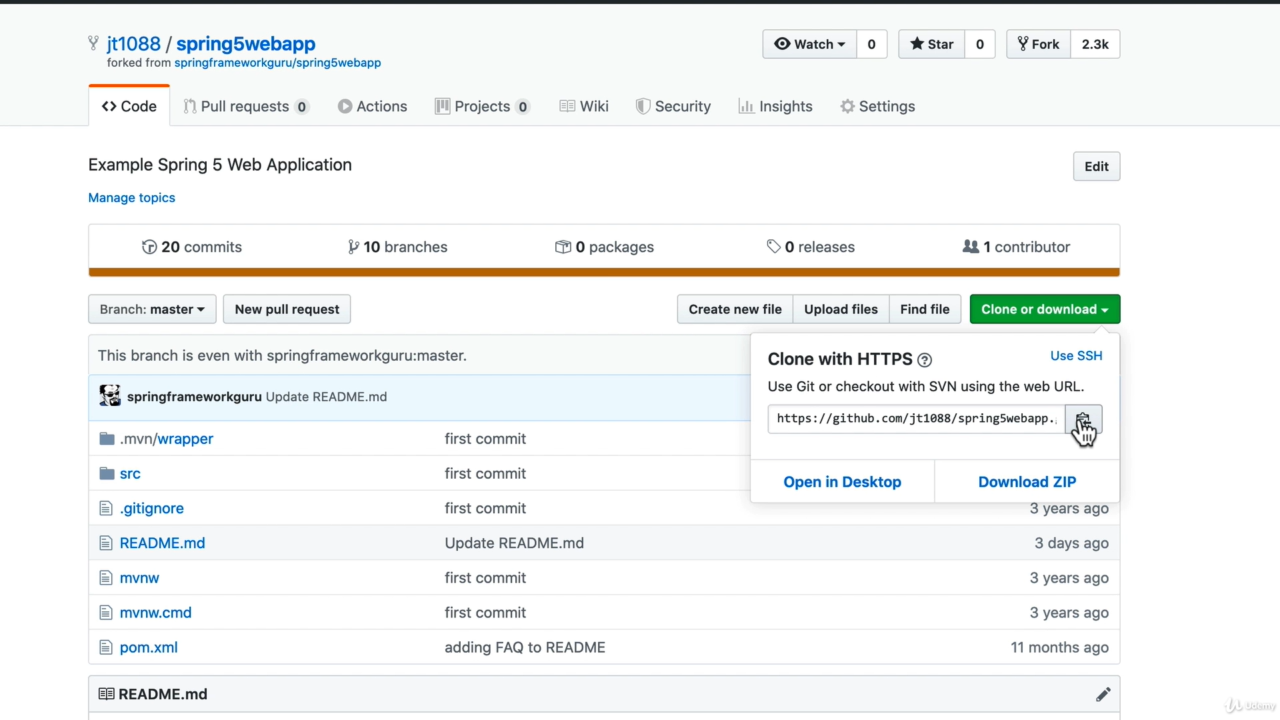Click the help icon beside Clone with HTTPS
This screenshot has width=1280, height=720.
pyautogui.click(x=924, y=360)
